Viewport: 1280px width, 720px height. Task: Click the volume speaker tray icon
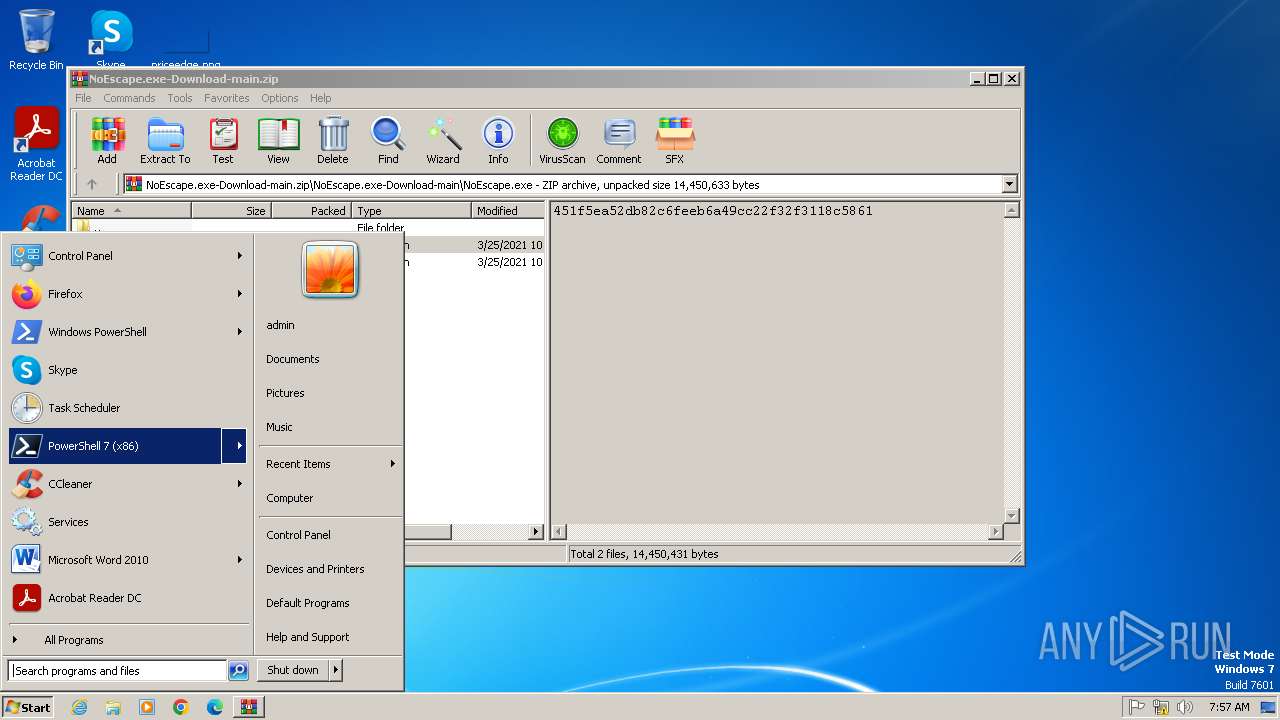pos(1185,707)
